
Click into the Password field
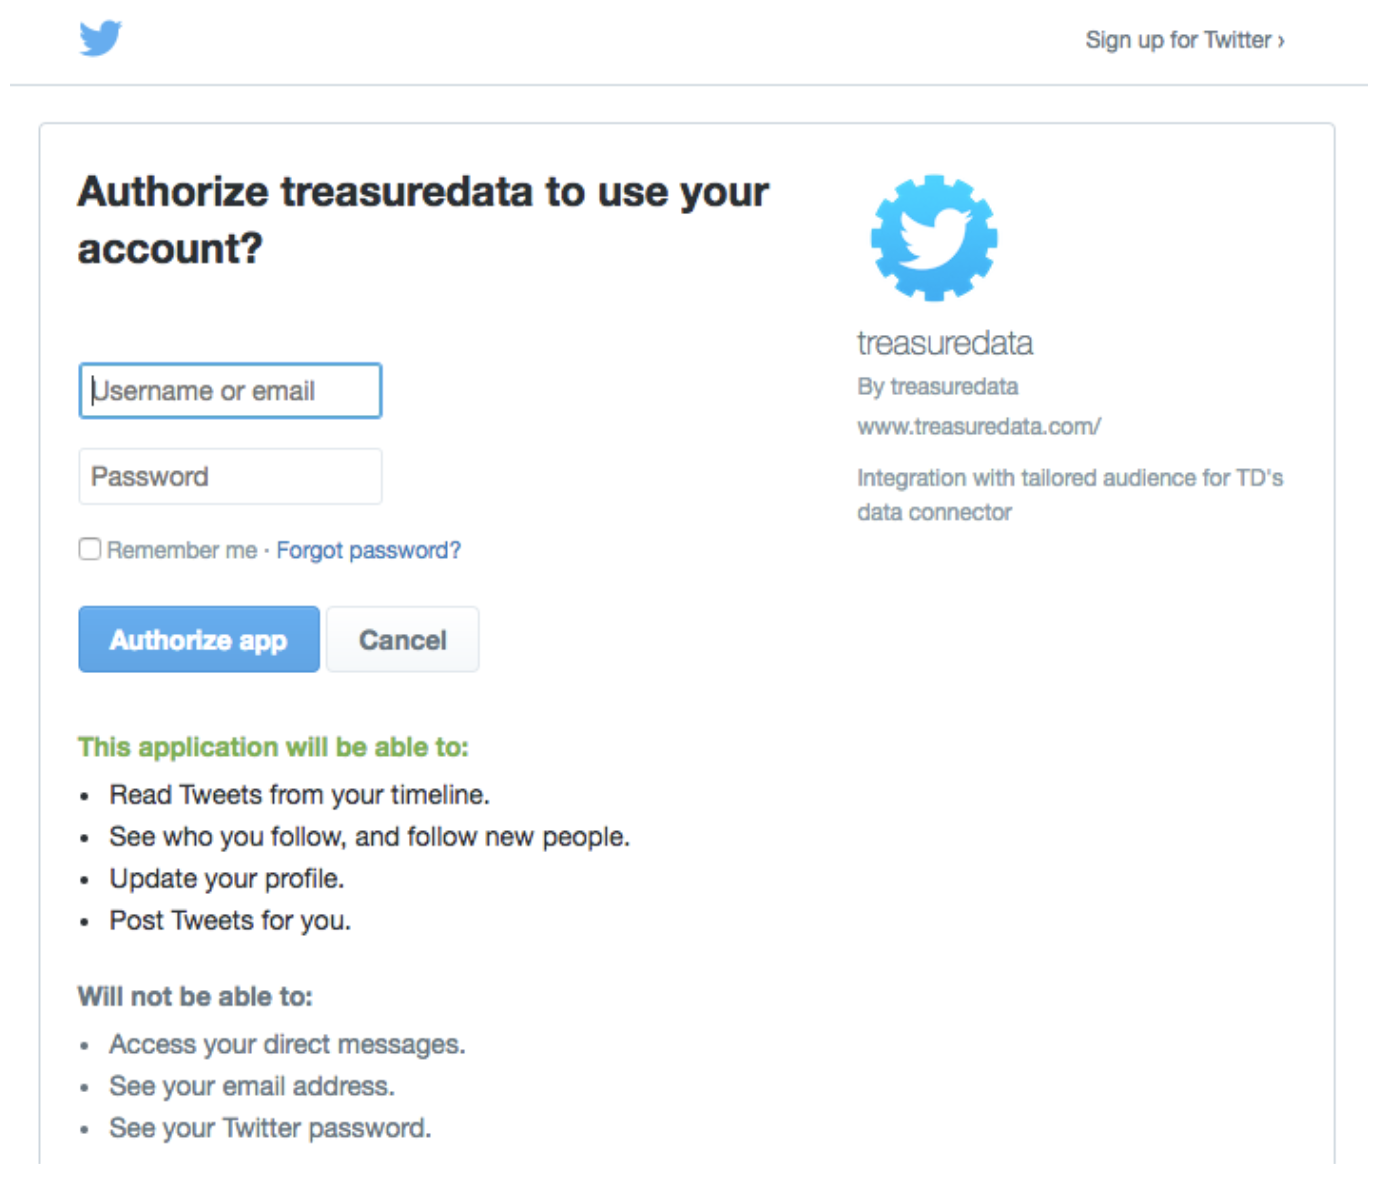click(230, 477)
